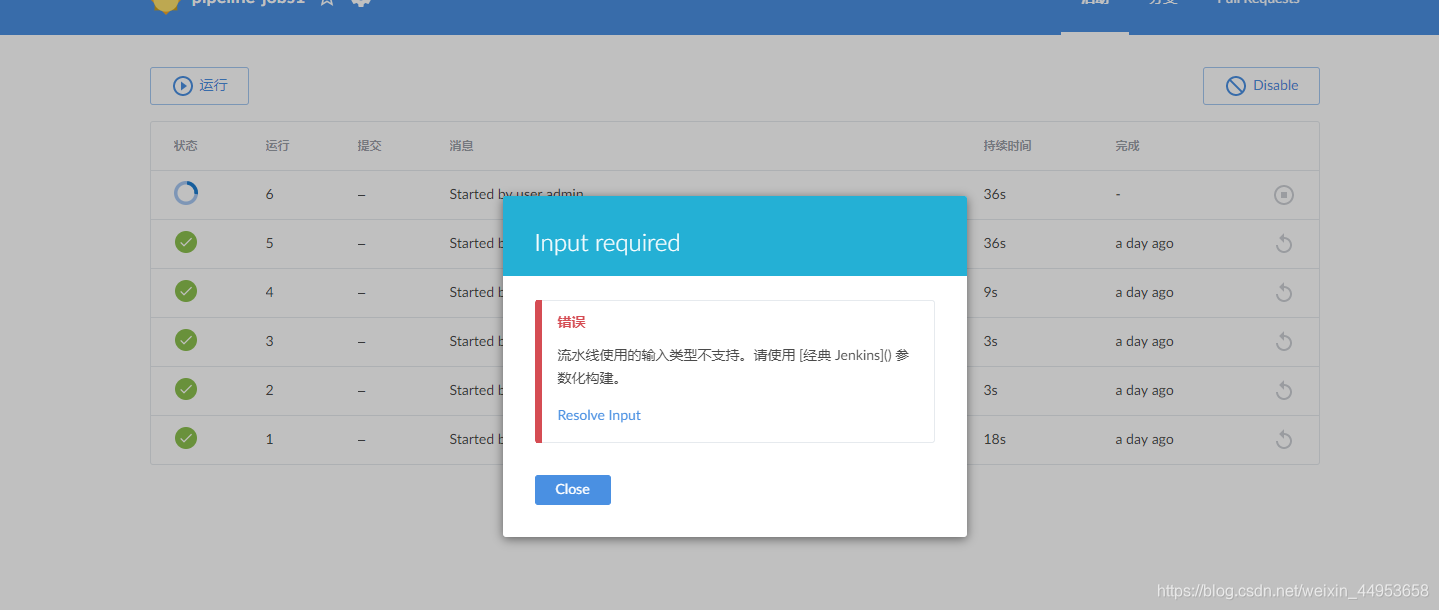Viewport: 1439px width, 610px height.
Task: Click the rerun icon for run 1
Action: [1284, 440]
